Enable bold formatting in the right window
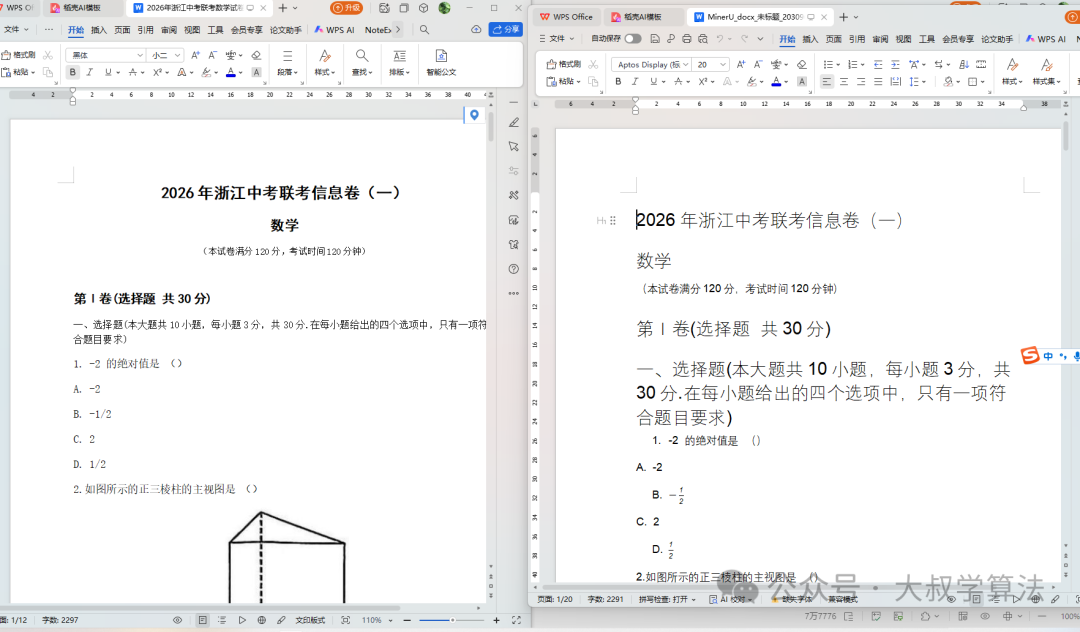 pyautogui.click(x=618, y=80)
